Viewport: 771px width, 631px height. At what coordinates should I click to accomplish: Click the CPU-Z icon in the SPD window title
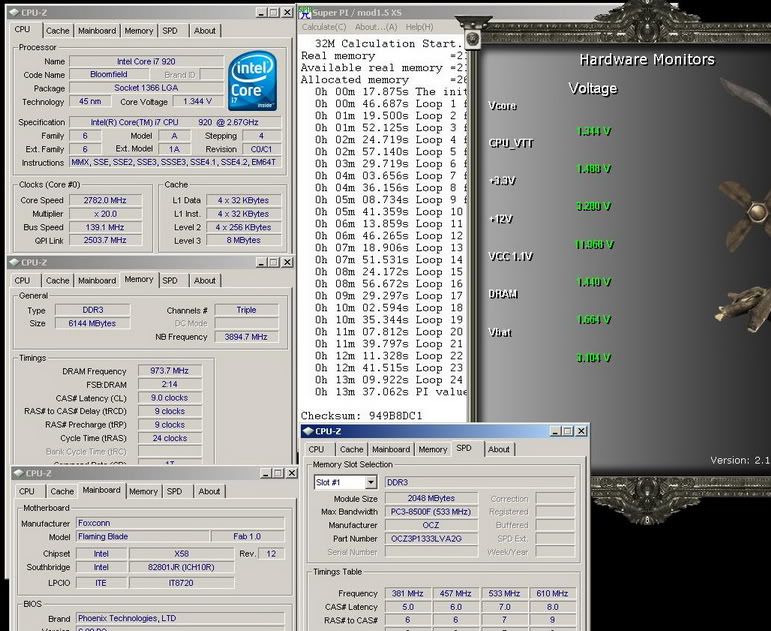(310, 431)
